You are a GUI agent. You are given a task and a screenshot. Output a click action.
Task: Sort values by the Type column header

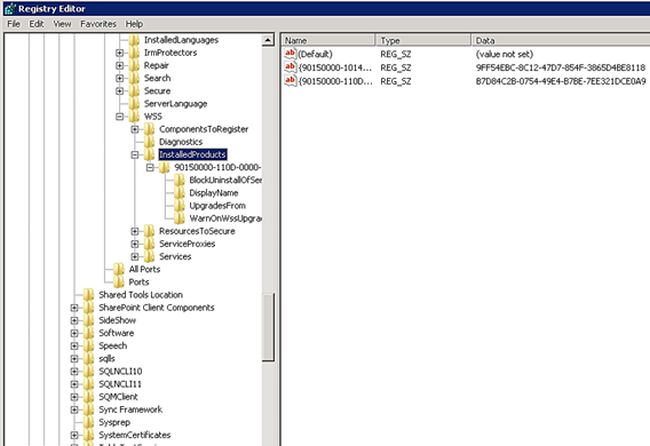(x=423, y=40)
